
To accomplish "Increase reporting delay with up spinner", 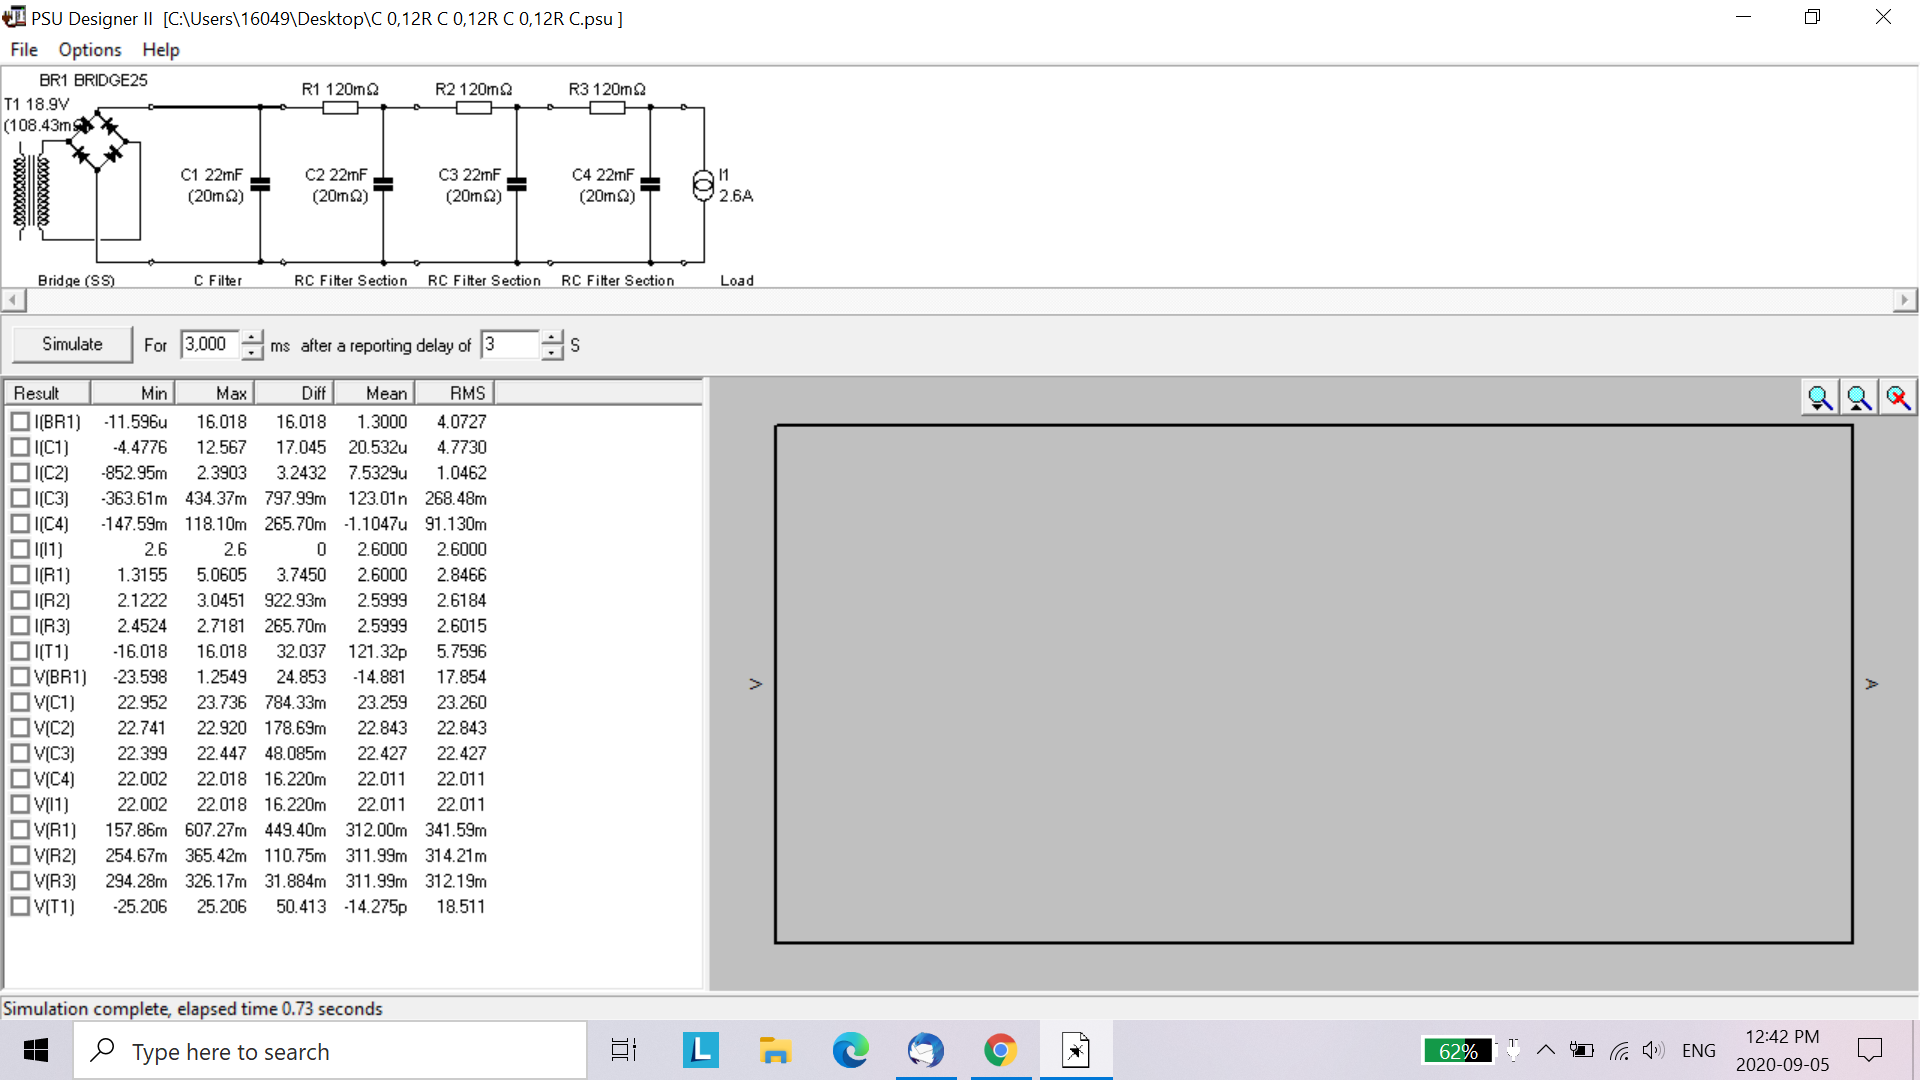I will [x=552, y=337].
